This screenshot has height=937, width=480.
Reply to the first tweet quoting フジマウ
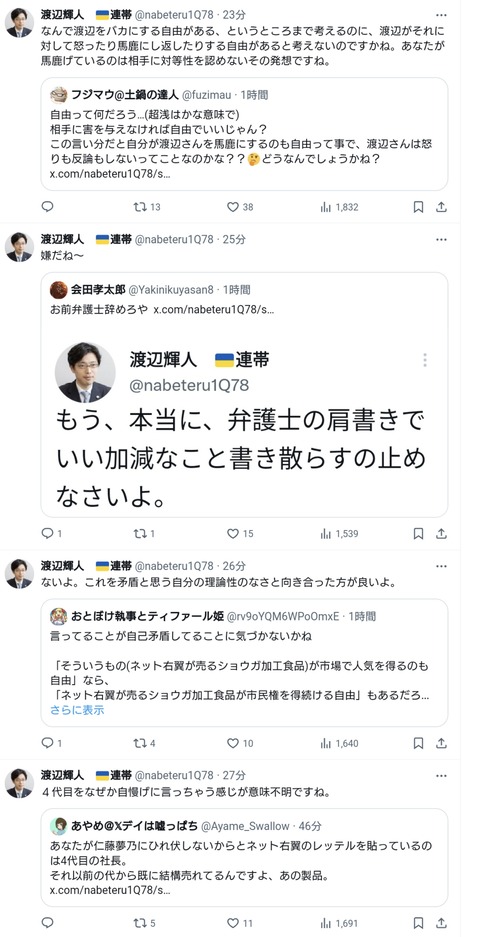pos(47,207)
